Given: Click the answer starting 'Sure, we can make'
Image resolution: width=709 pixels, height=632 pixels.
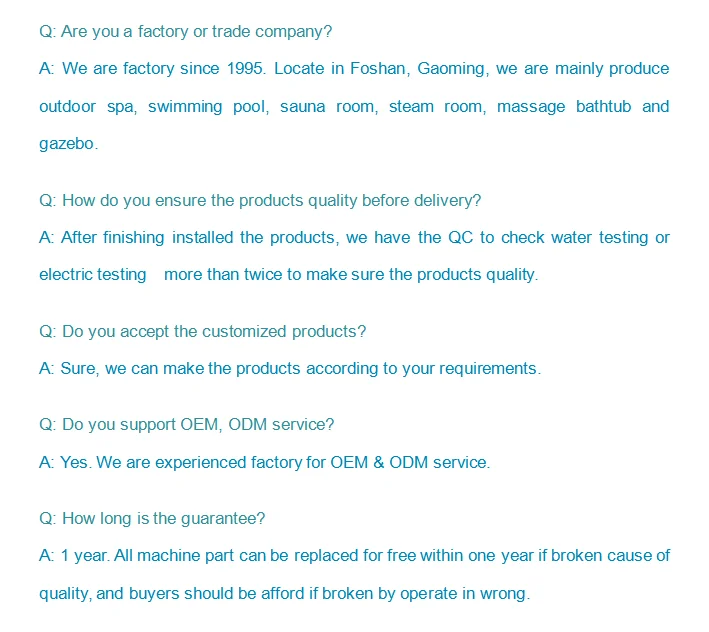Looking at the screenshot, I should 290,369.
